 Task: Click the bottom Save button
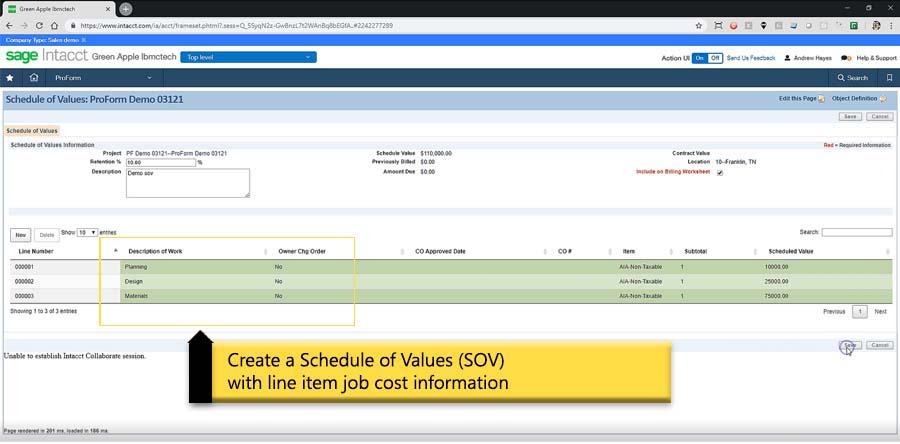(850, 345)
